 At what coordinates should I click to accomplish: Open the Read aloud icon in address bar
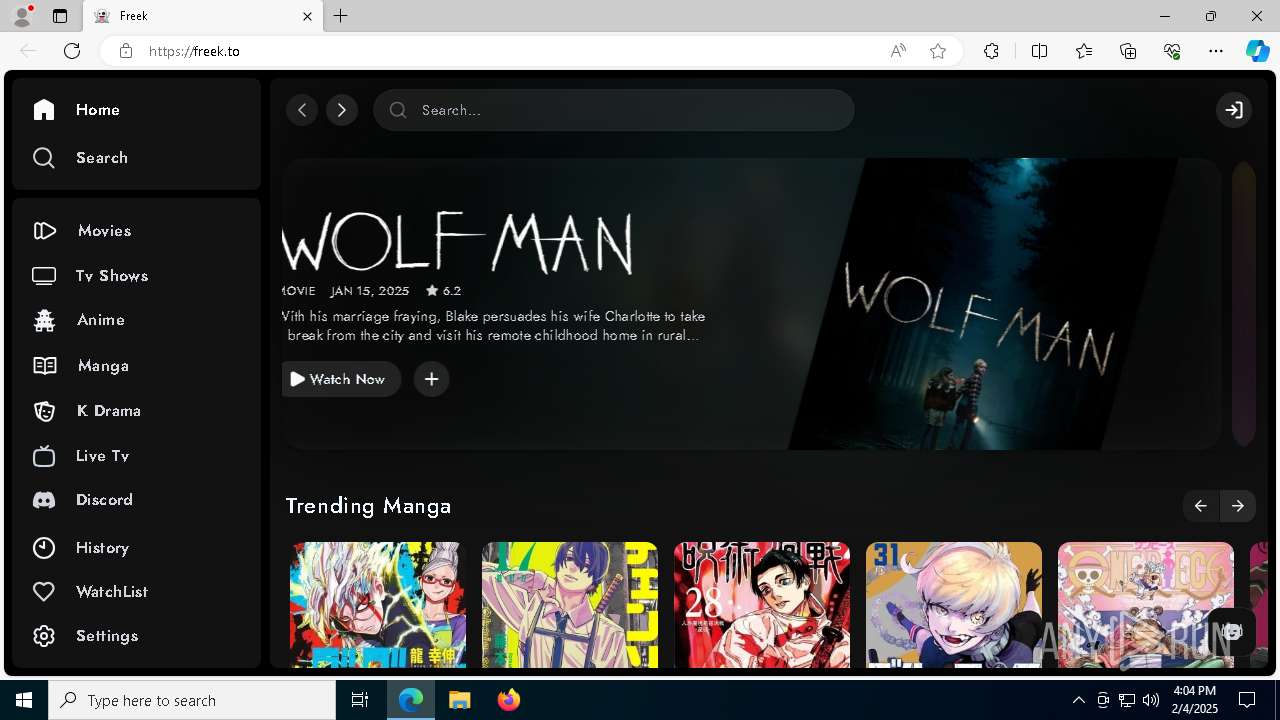898,51
